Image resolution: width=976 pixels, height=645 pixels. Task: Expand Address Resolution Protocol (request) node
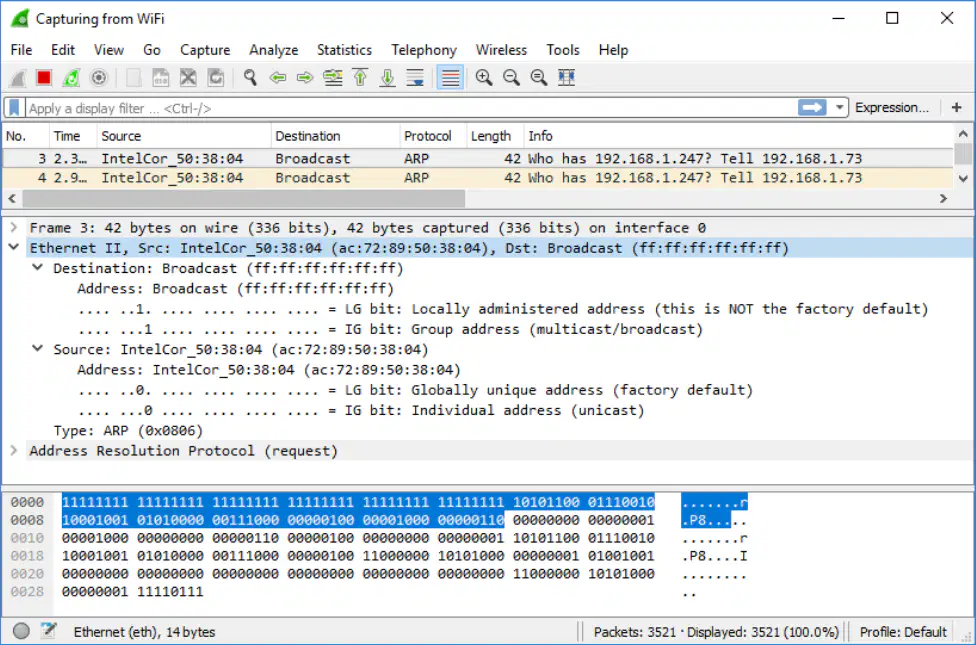point(14,451)
